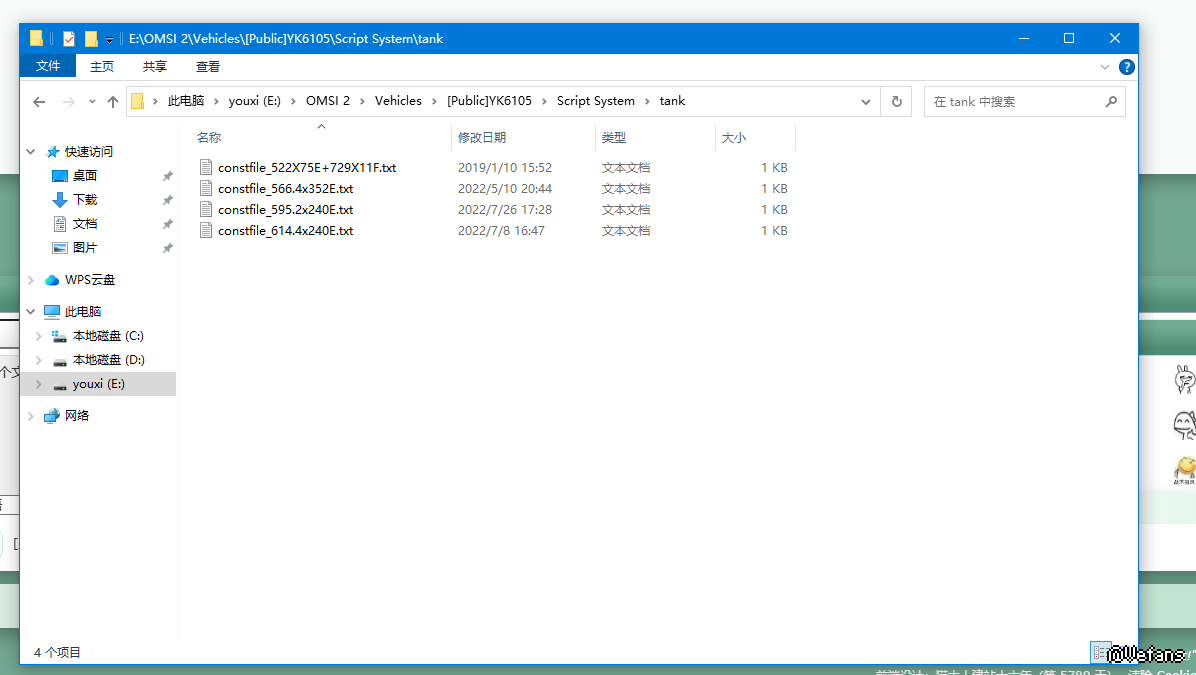Image resolution: width=1196 pixels, height=675 pixels.
Task: Navigate to Vehicles in breadcrumb path
Action: [x=398, y=101]
